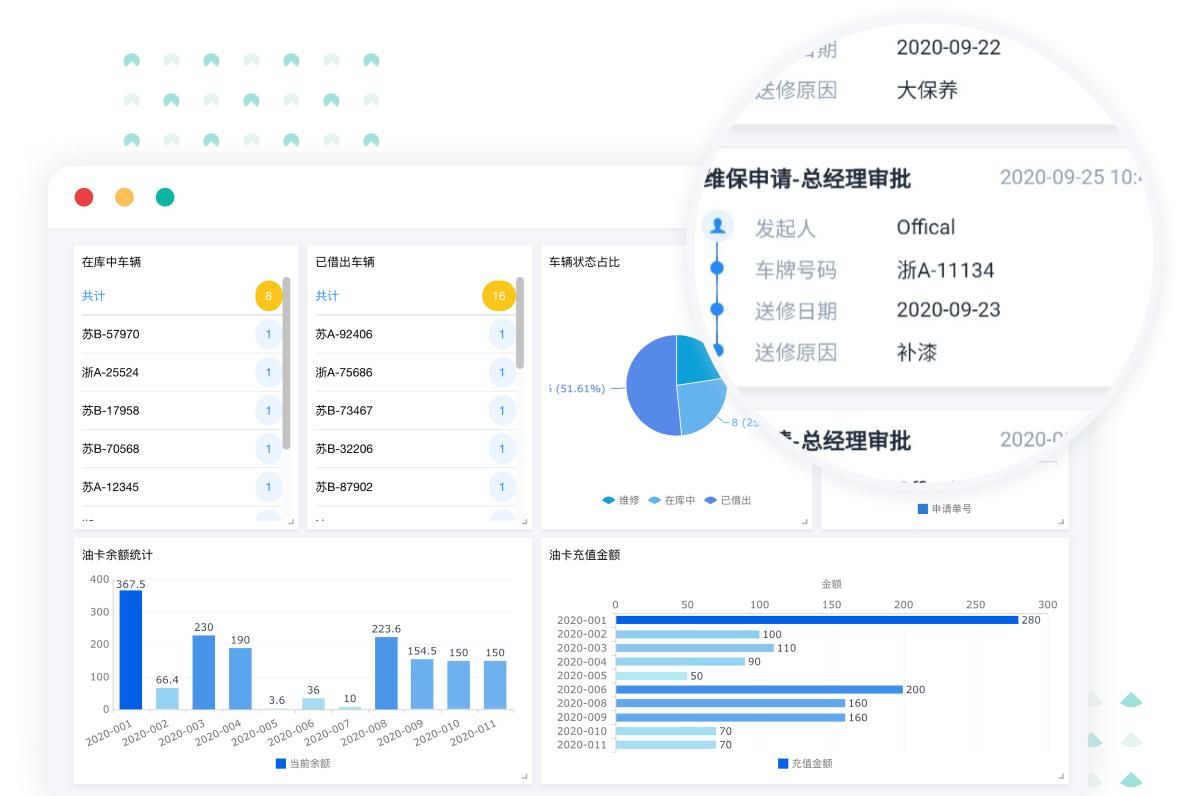Click resize handle of 油卡充值金额 panel

click(1062, 777)
